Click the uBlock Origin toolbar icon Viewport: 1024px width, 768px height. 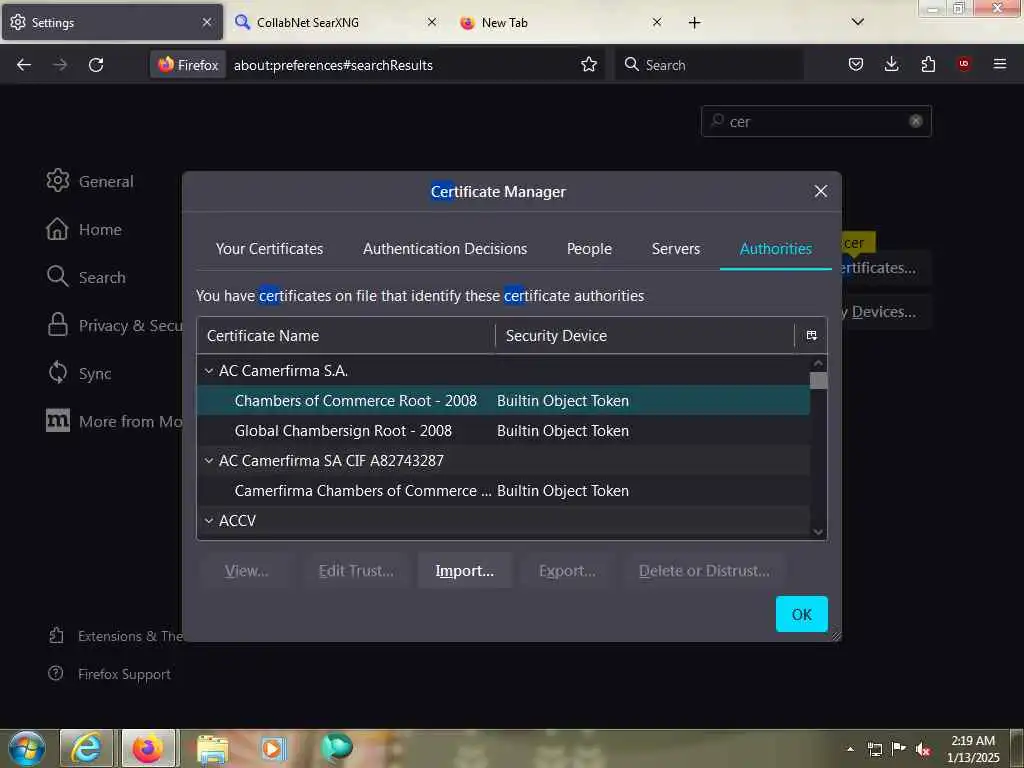(963, 64)
